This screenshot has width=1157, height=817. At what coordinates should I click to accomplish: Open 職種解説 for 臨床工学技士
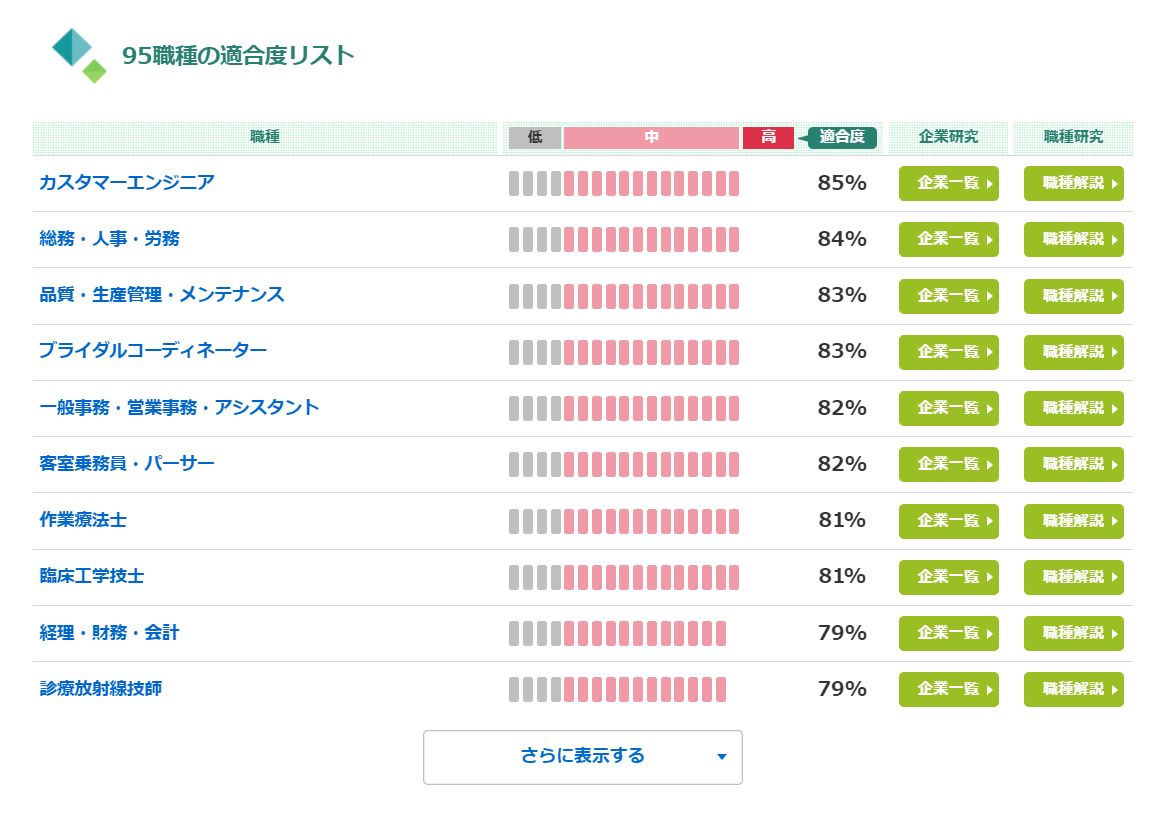pos(1073,577)
